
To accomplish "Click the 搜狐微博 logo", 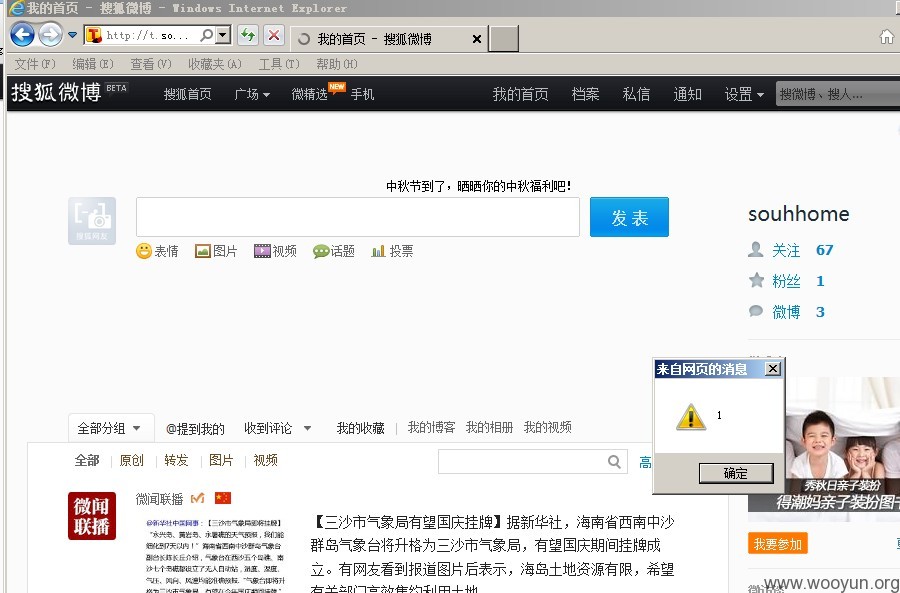I will (56, 92).
